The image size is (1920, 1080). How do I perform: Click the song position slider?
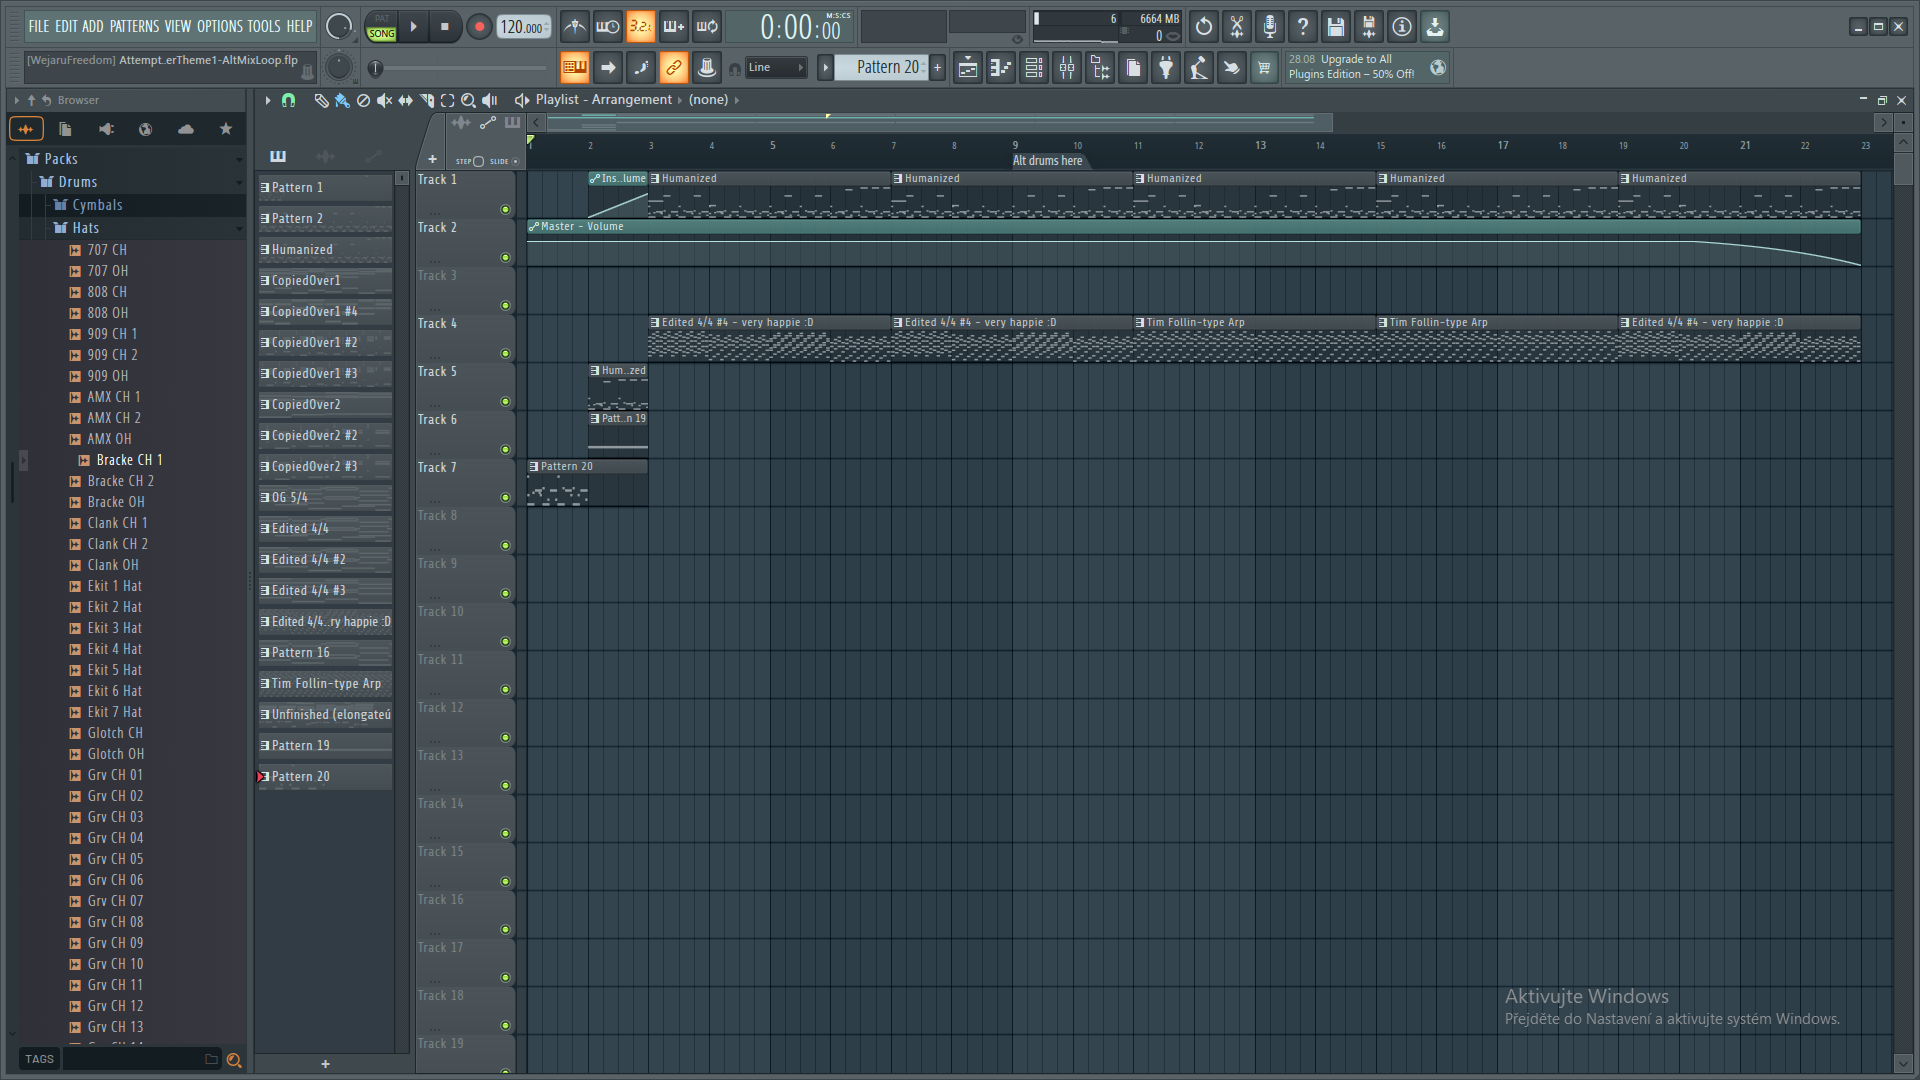(459, 68)
